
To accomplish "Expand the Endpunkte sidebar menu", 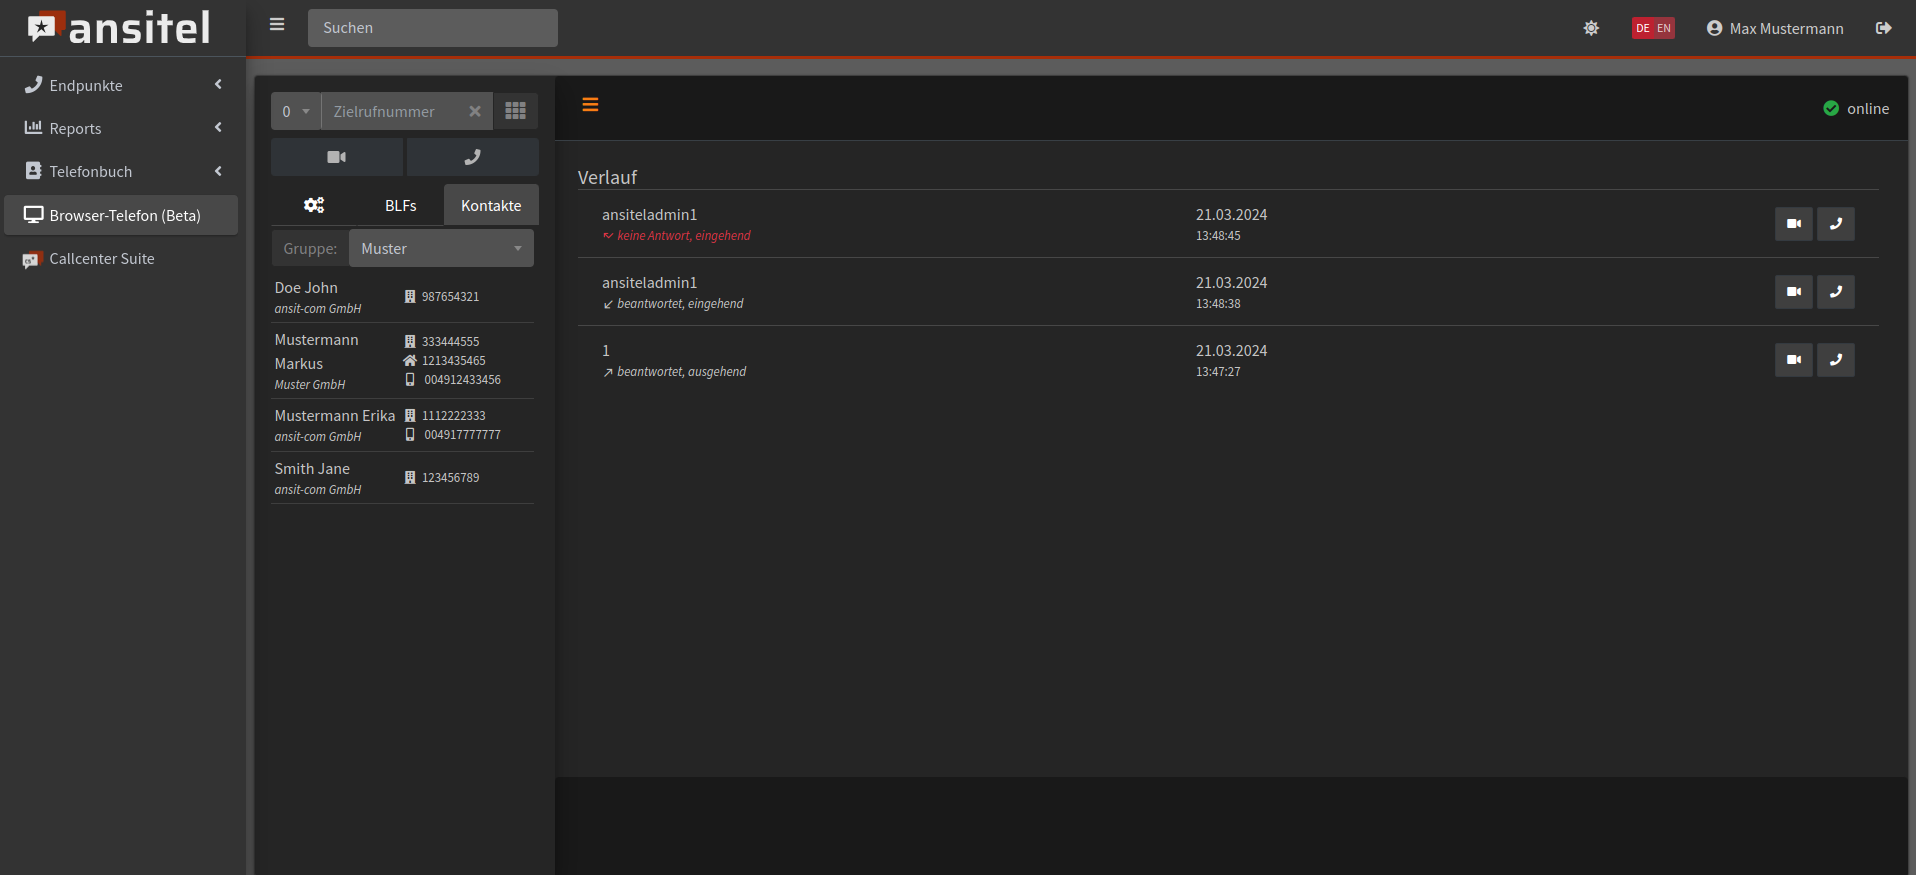I will tap(122, 85).
